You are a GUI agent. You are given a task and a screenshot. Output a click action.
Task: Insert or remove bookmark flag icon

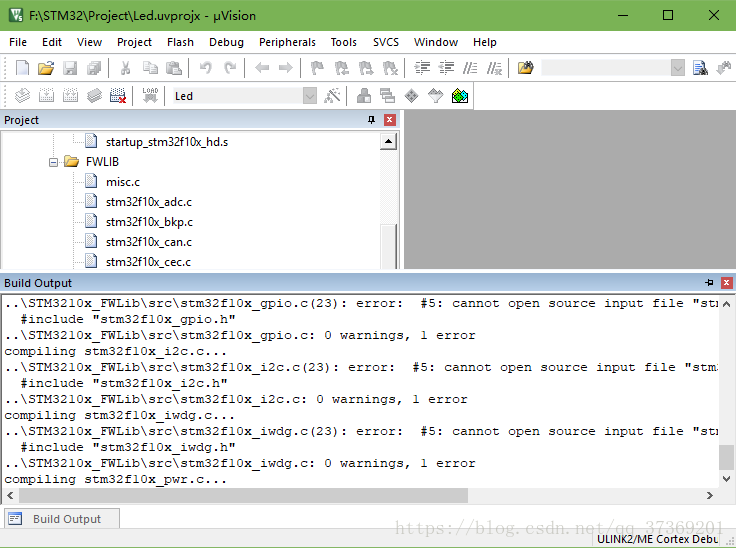coord(317,68)
